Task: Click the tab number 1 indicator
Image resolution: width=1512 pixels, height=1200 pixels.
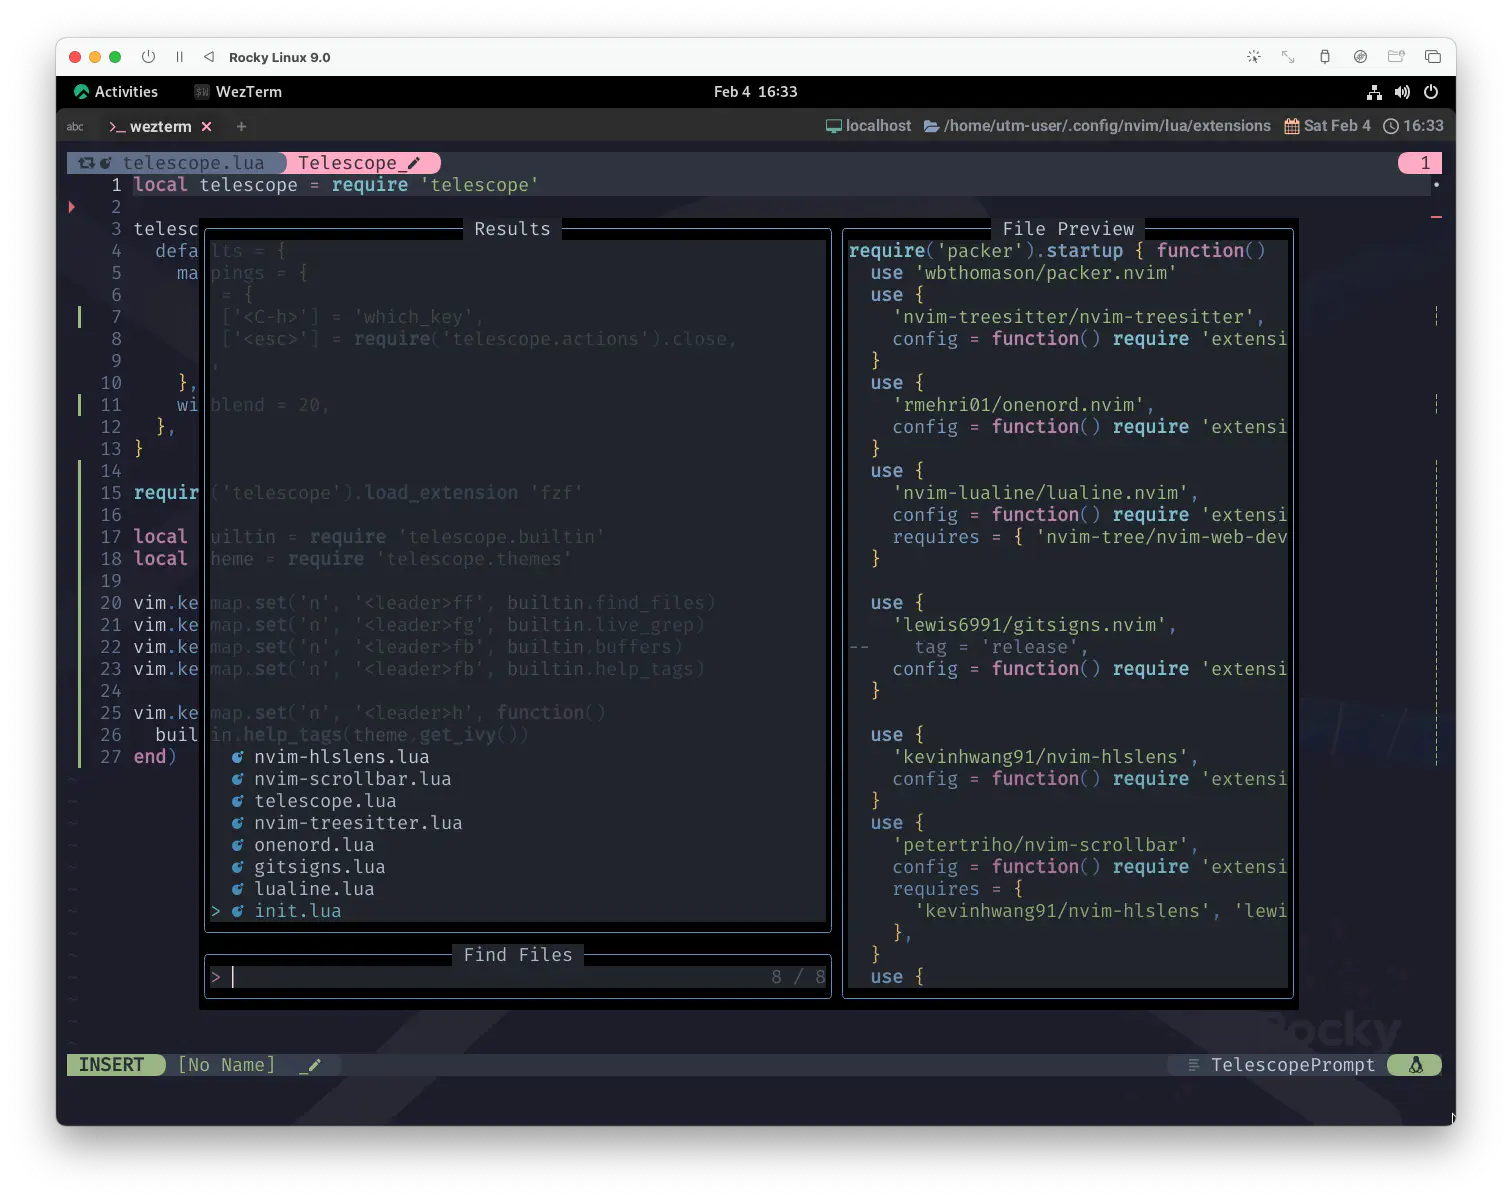Action: (x=1420, y=163)
